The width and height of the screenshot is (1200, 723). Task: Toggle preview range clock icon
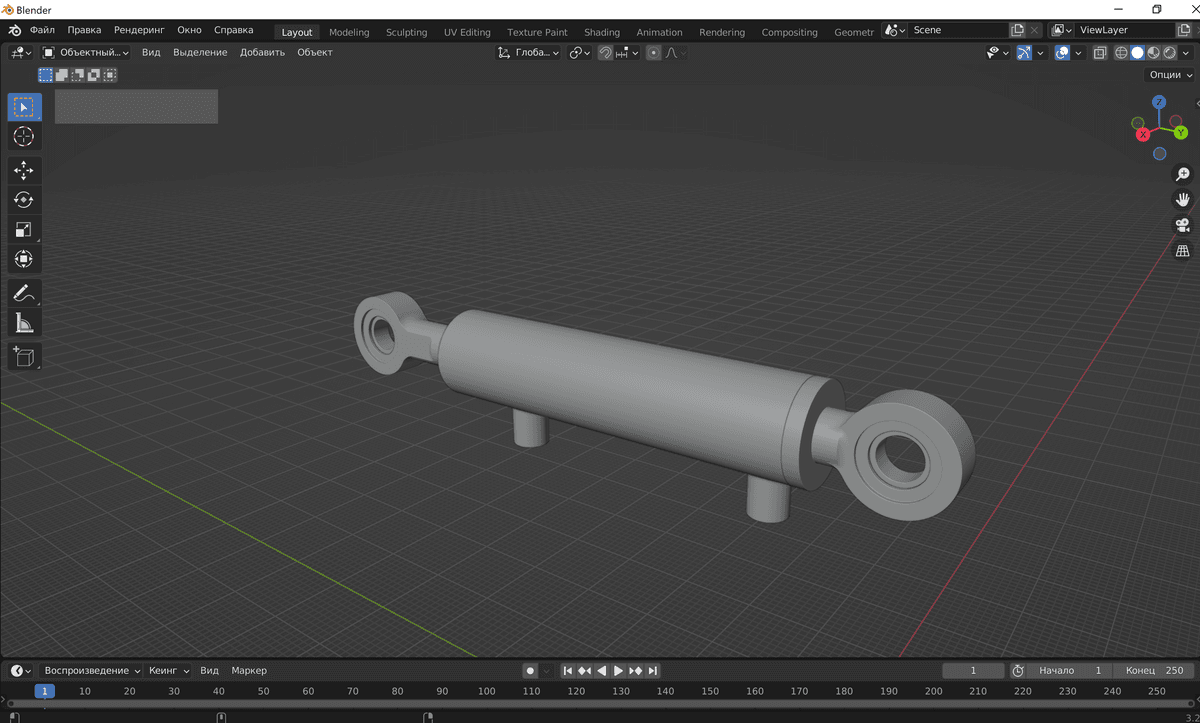tap(1018, 670)
